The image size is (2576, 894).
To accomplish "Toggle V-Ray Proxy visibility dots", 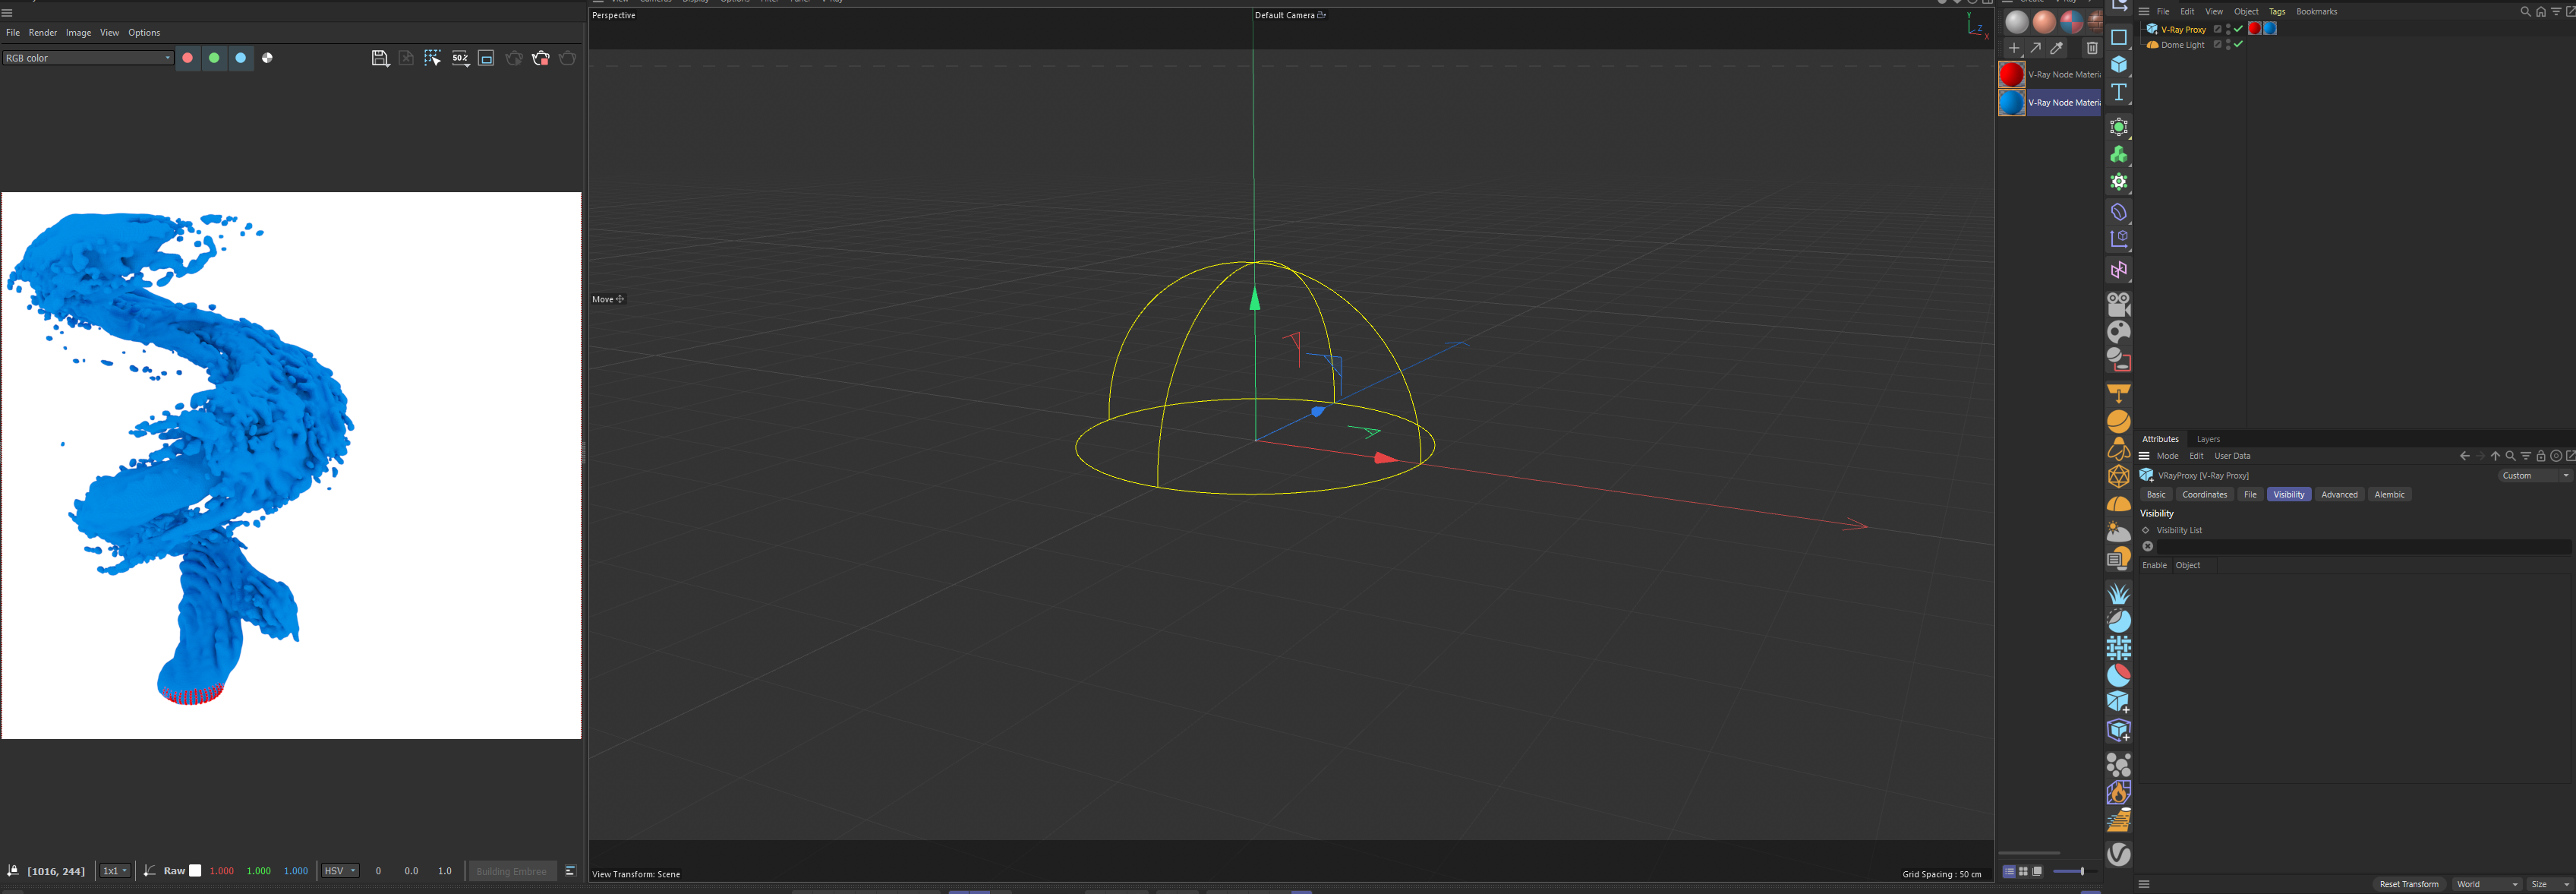I will (2228, 29).
